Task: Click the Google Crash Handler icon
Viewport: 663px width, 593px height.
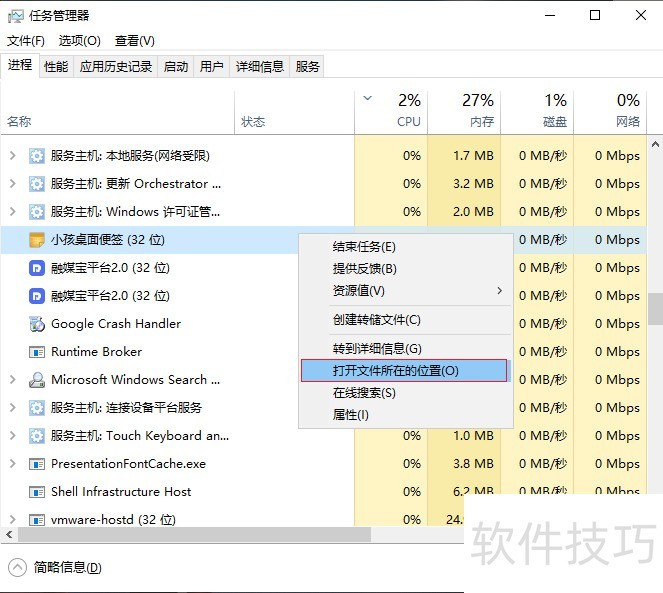Action: click(x=37, y=324)
